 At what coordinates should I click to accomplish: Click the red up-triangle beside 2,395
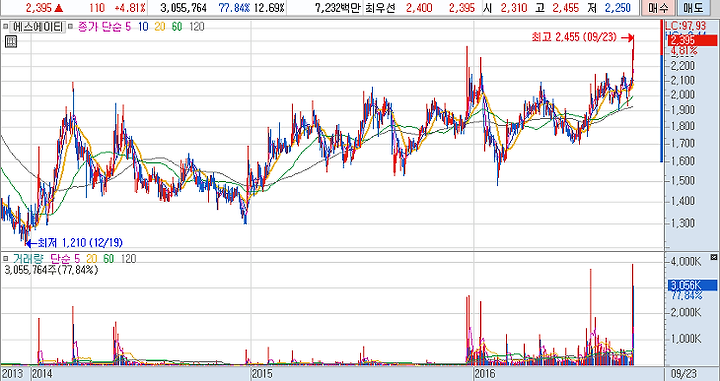click(59, 8)
